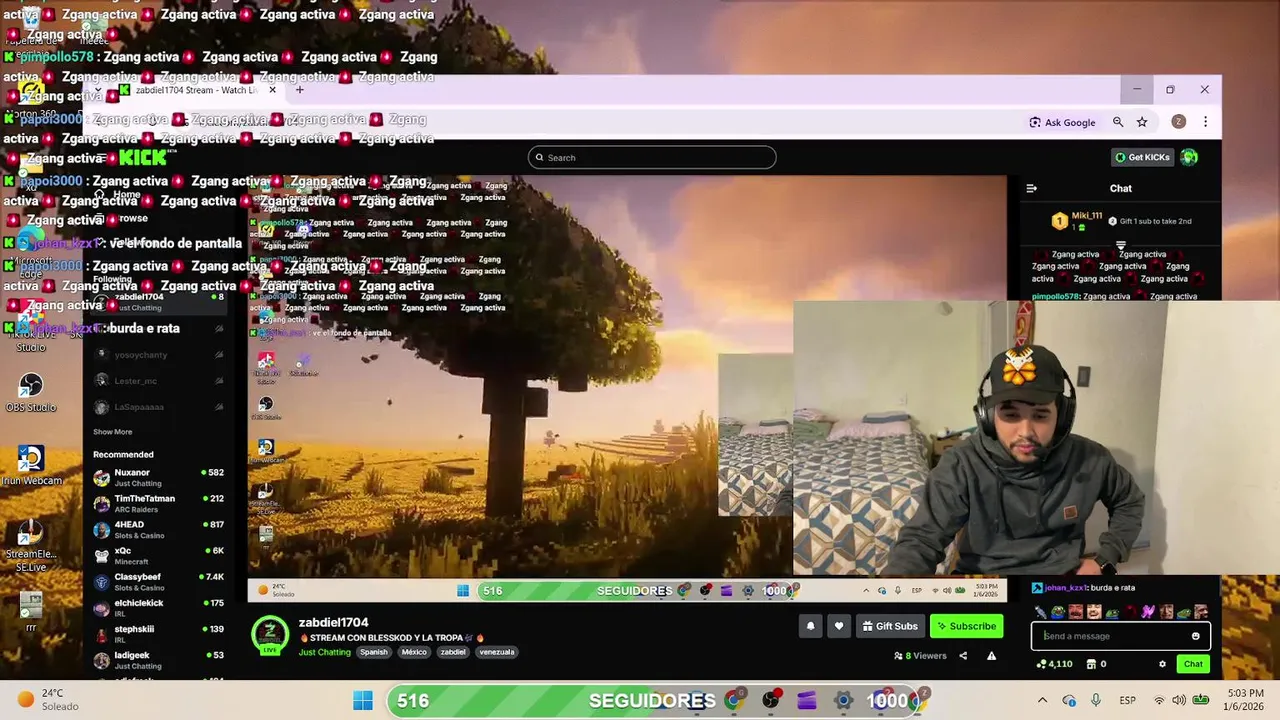Open Iriun Webcam desktop shortcut
Image resolution: width=1280 pixels, height=720 pixels.
click(x=31, y=466)
